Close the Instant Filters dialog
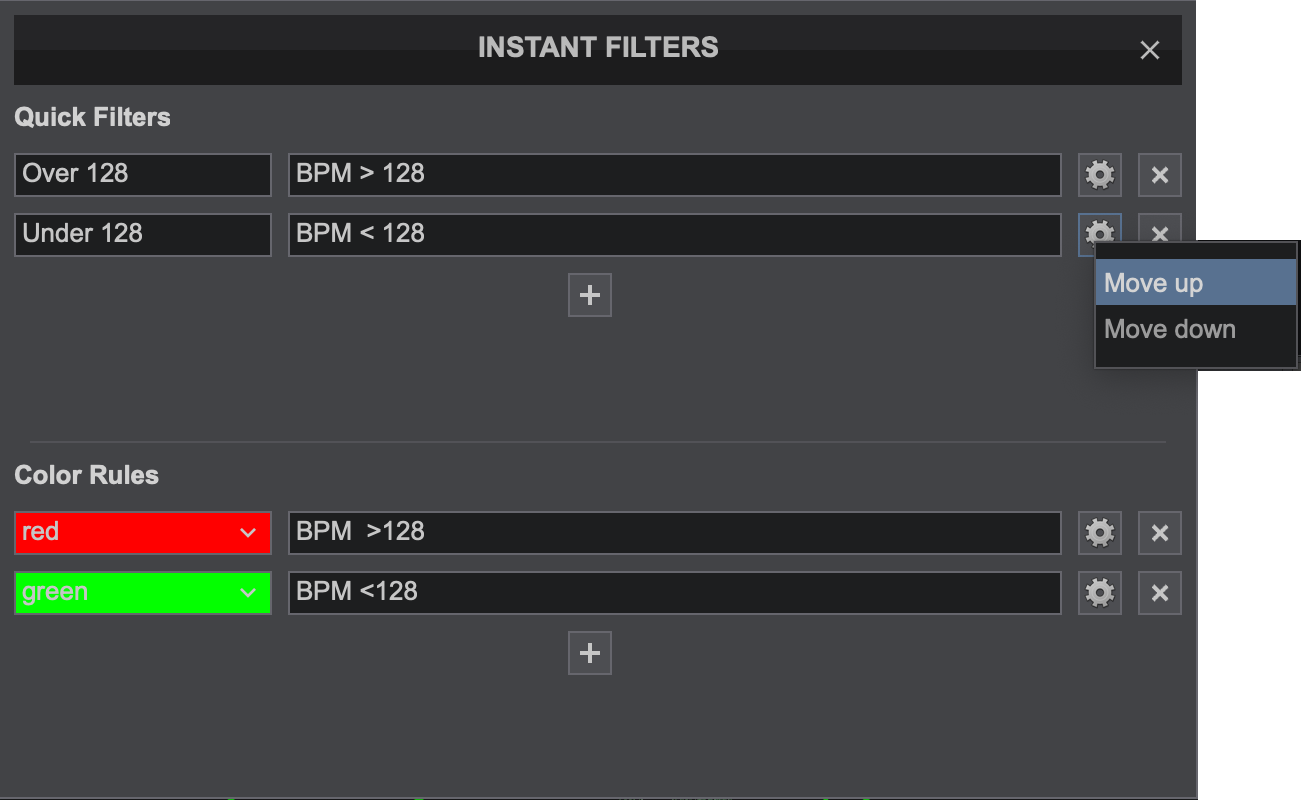1301x800 pixels. coord(1150,50)
